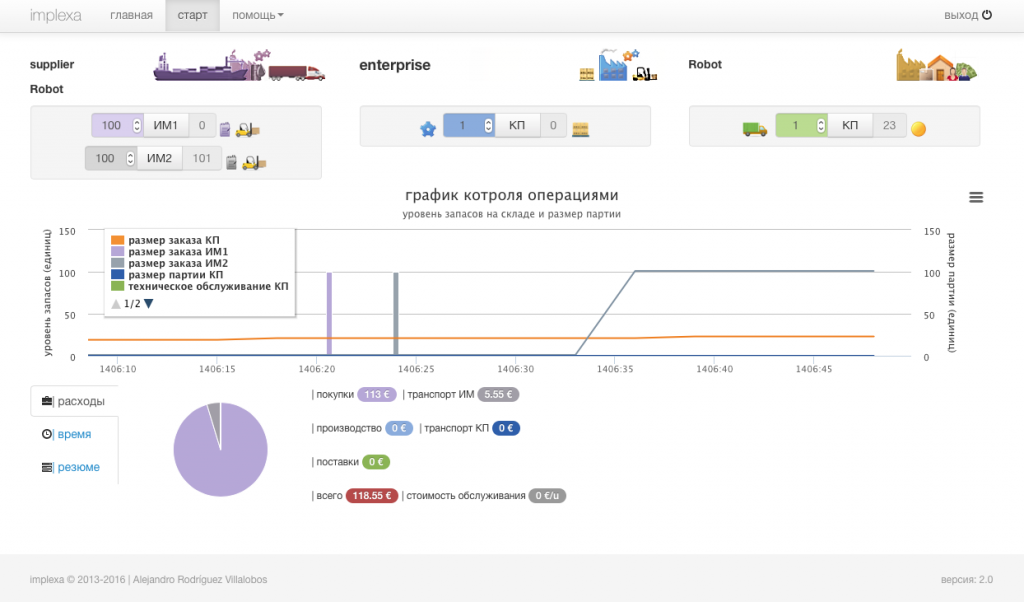
Task: Select the старт tab
Action: (192, 15)
